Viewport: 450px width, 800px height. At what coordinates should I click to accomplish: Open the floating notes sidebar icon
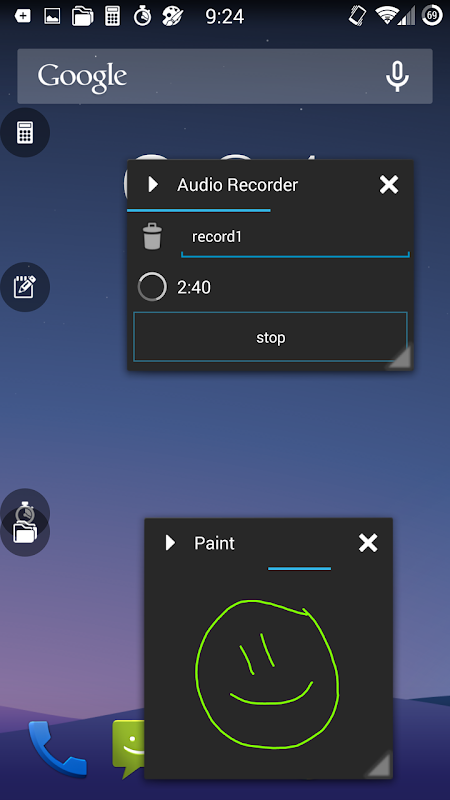point(25,287)
